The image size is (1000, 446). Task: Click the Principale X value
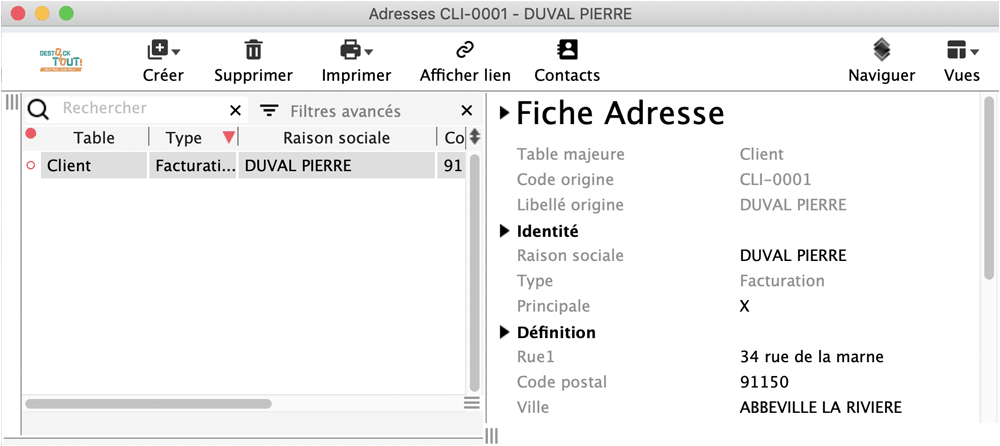click(x=744, y=307)
